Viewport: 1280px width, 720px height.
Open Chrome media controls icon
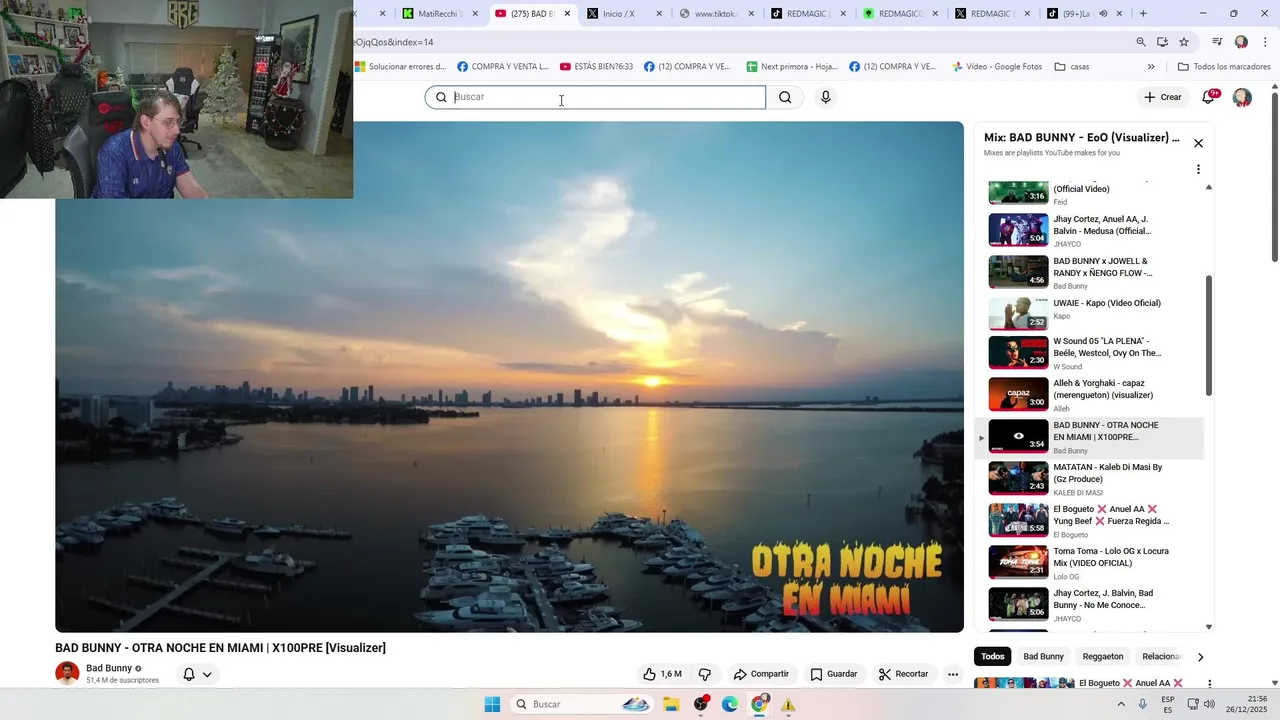(1217, 42)
